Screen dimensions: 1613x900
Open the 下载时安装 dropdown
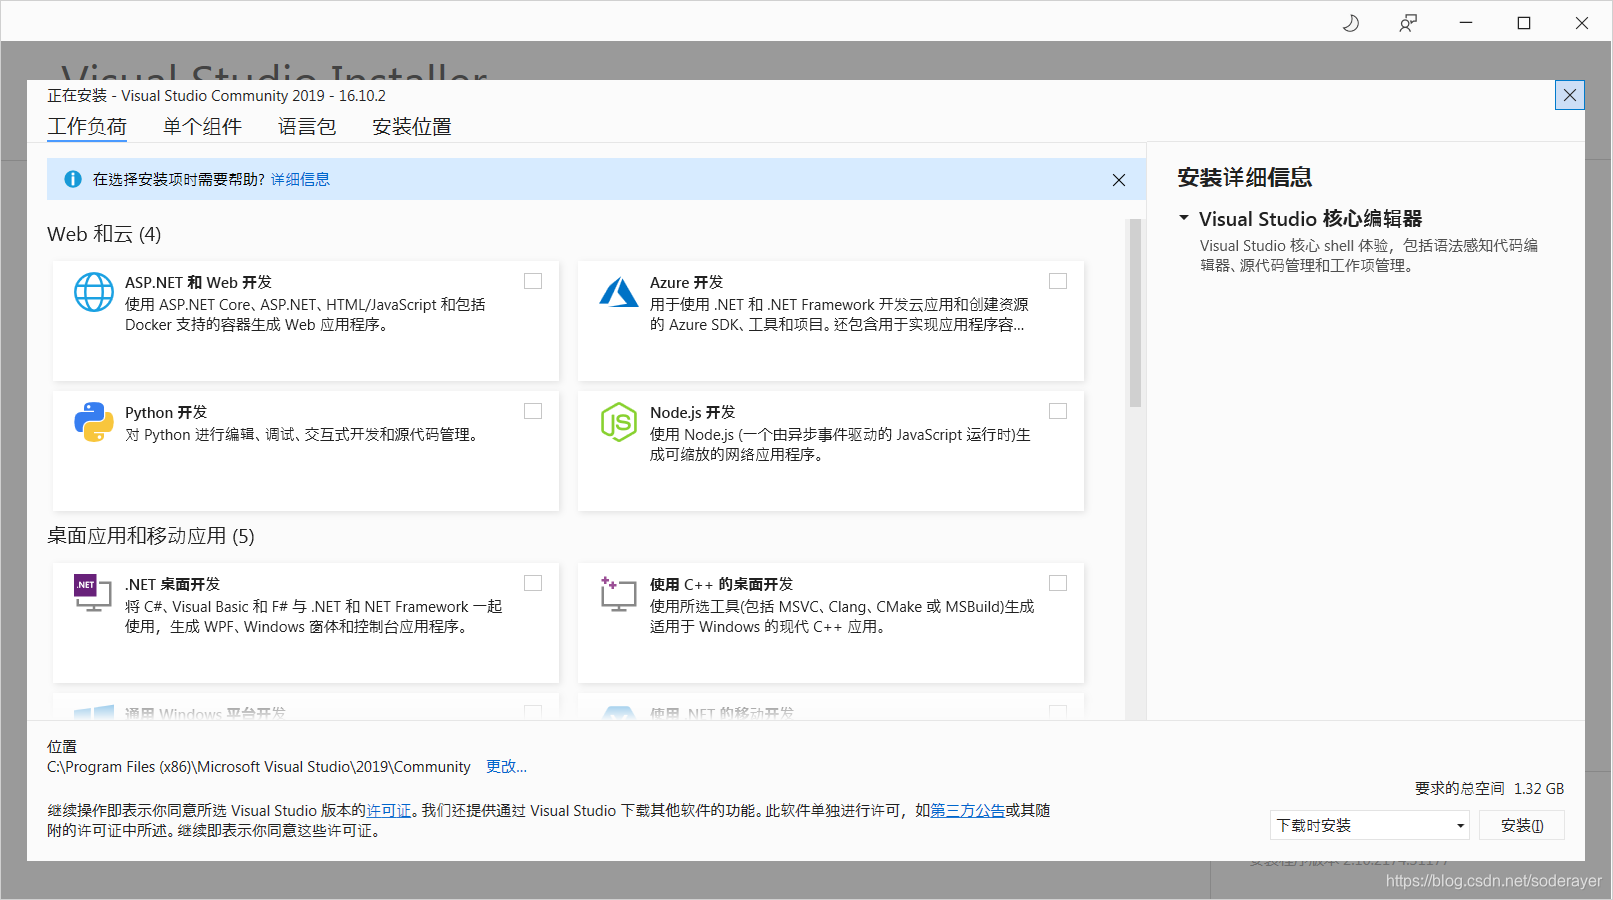click(x=1370, y=825)
